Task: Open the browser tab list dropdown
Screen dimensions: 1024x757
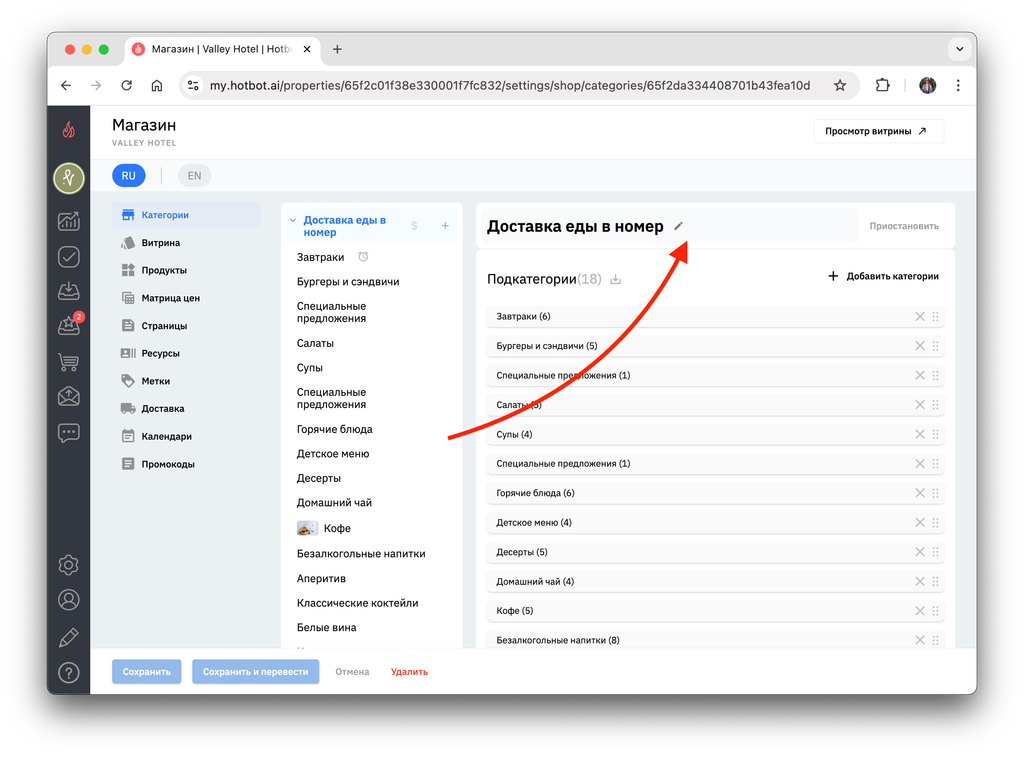Action: (x=959, y=49)
